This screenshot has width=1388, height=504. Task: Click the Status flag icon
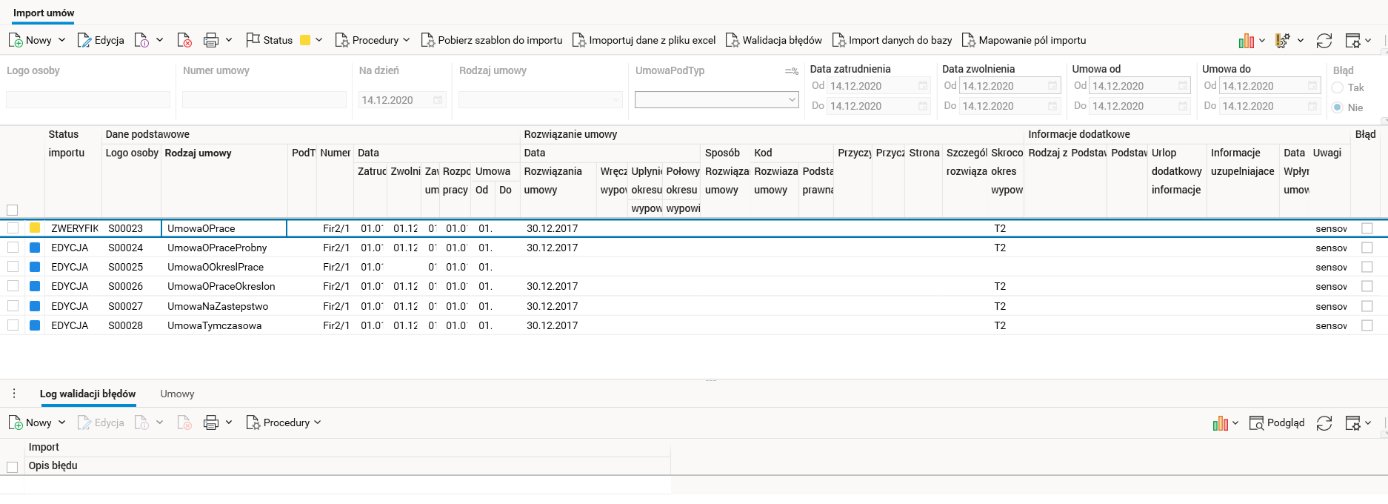[x=252, y=40]
